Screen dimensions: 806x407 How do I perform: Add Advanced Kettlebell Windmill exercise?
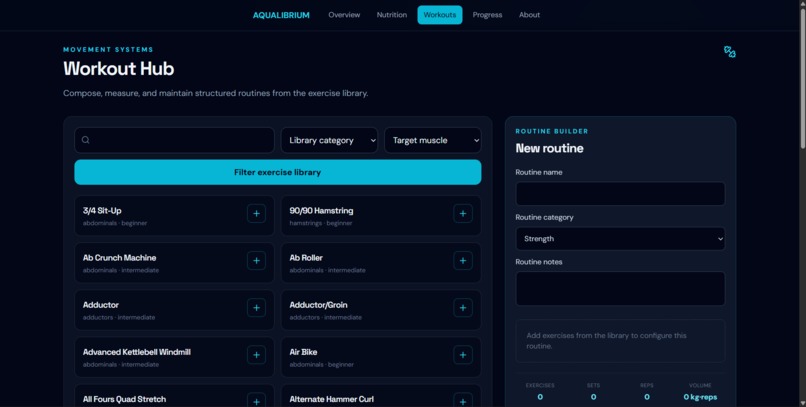[257, 355]
